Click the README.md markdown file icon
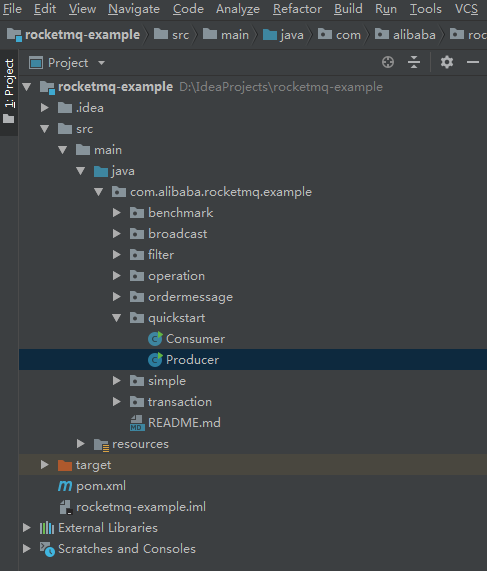Viewport: 487px width, 571px height. (137, 423)
